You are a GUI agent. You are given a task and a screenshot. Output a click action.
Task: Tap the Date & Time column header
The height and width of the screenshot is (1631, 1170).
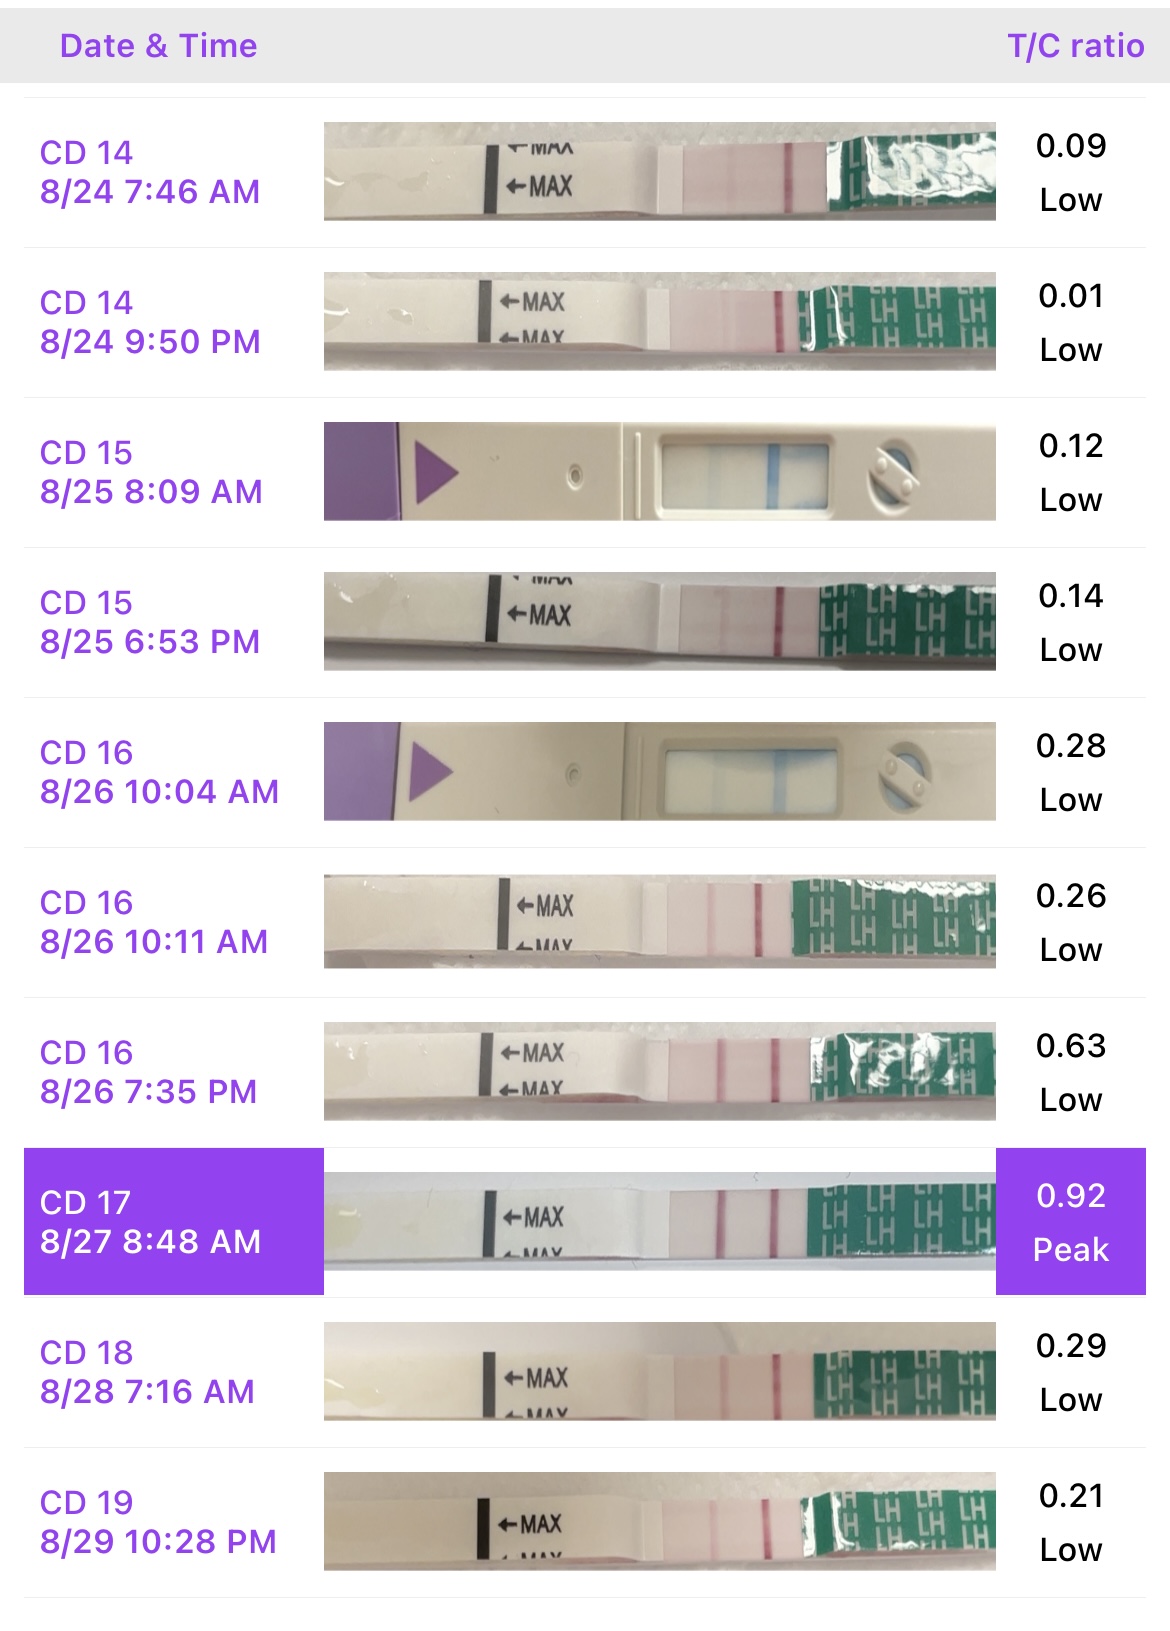click(158, 46)
